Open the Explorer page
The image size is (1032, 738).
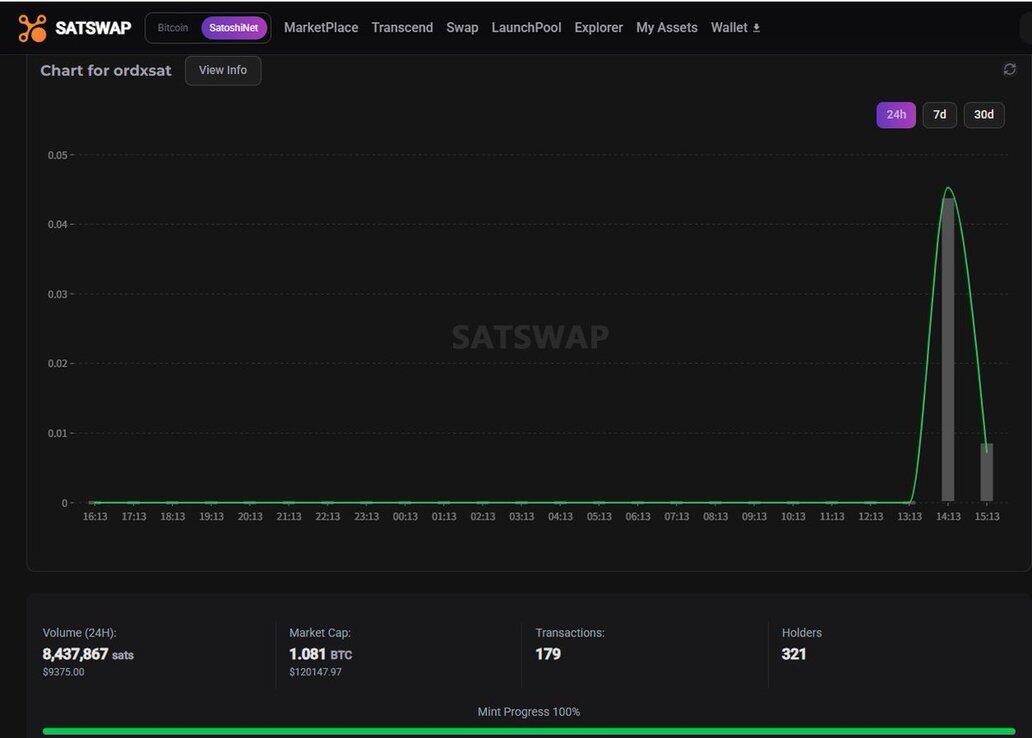[x=598, y=28]
